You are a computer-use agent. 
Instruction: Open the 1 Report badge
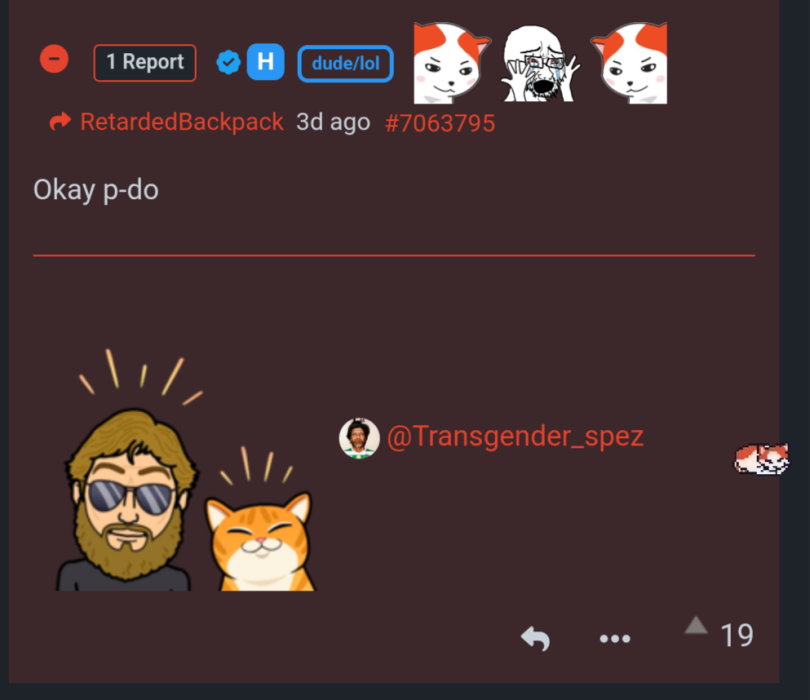click(145, 63)
